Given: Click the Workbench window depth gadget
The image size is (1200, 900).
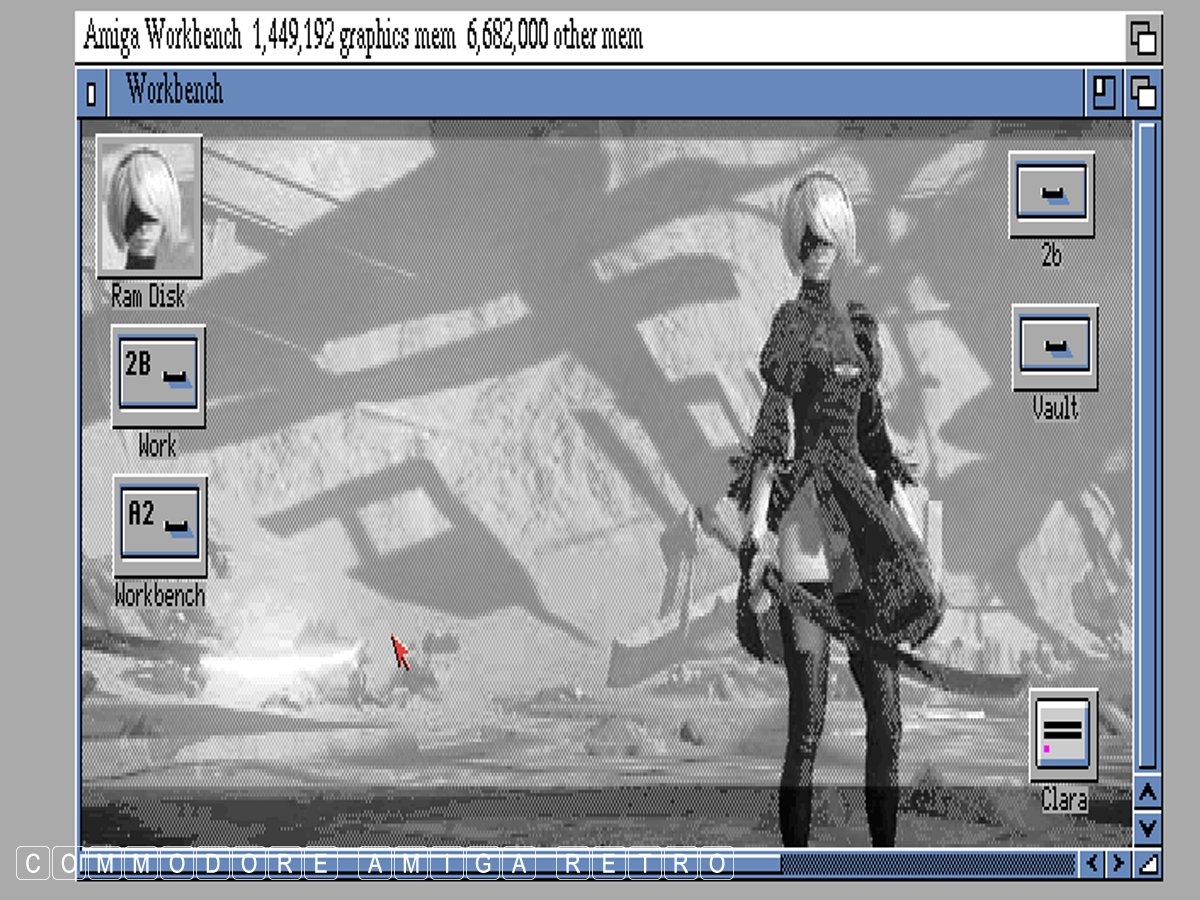Looking at the screenshot, I should pos(1143,94).
